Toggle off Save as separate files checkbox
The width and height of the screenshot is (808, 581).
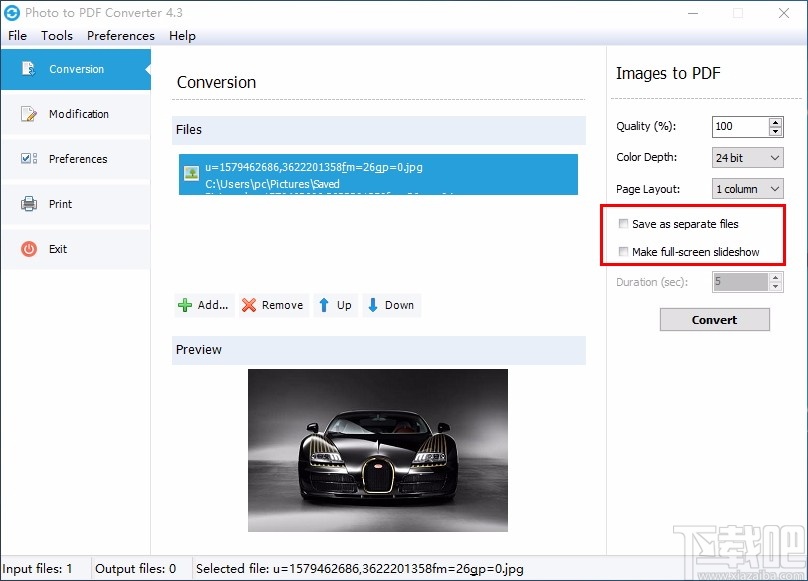coord(623,224)
